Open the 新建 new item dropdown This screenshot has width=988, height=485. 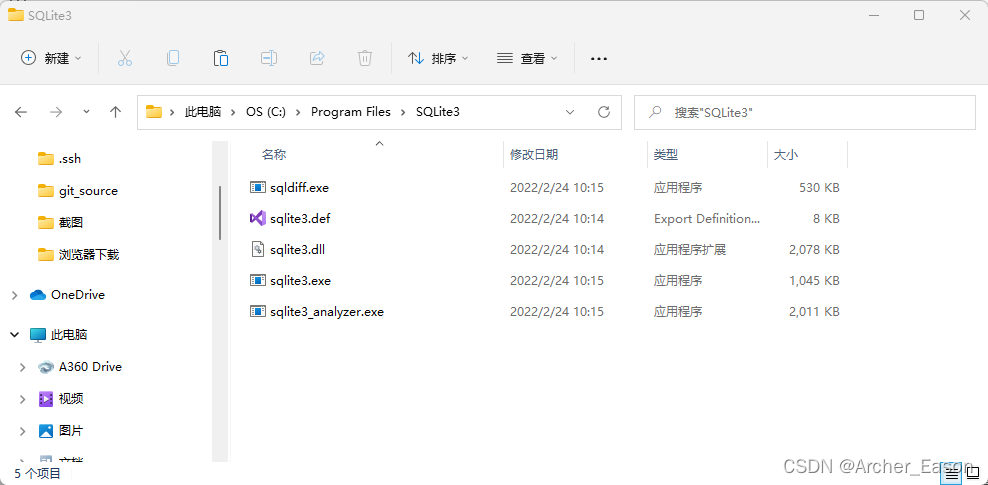point(51,59)
